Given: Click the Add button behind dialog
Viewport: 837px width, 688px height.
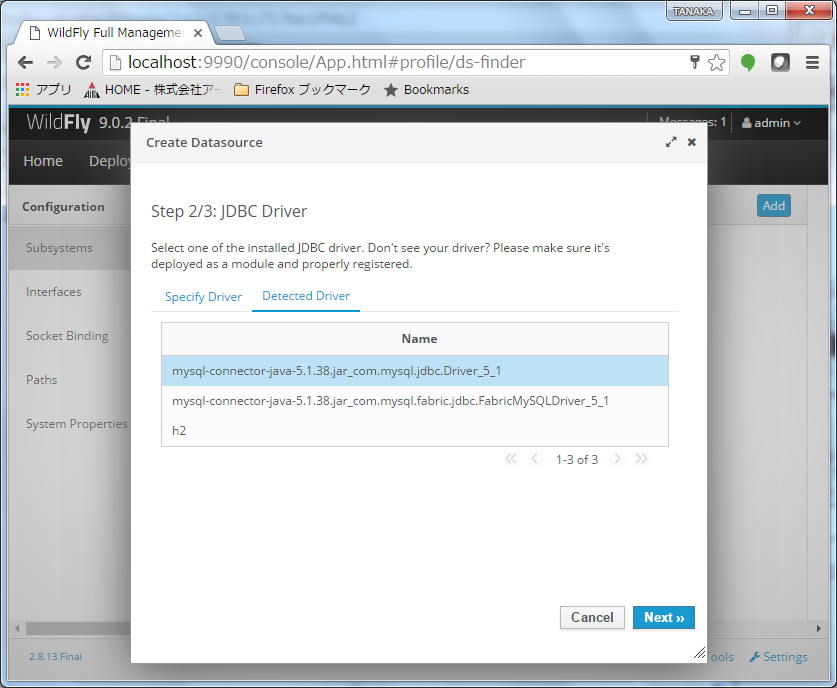Looking at the screenshot, I should pos(773,206).
